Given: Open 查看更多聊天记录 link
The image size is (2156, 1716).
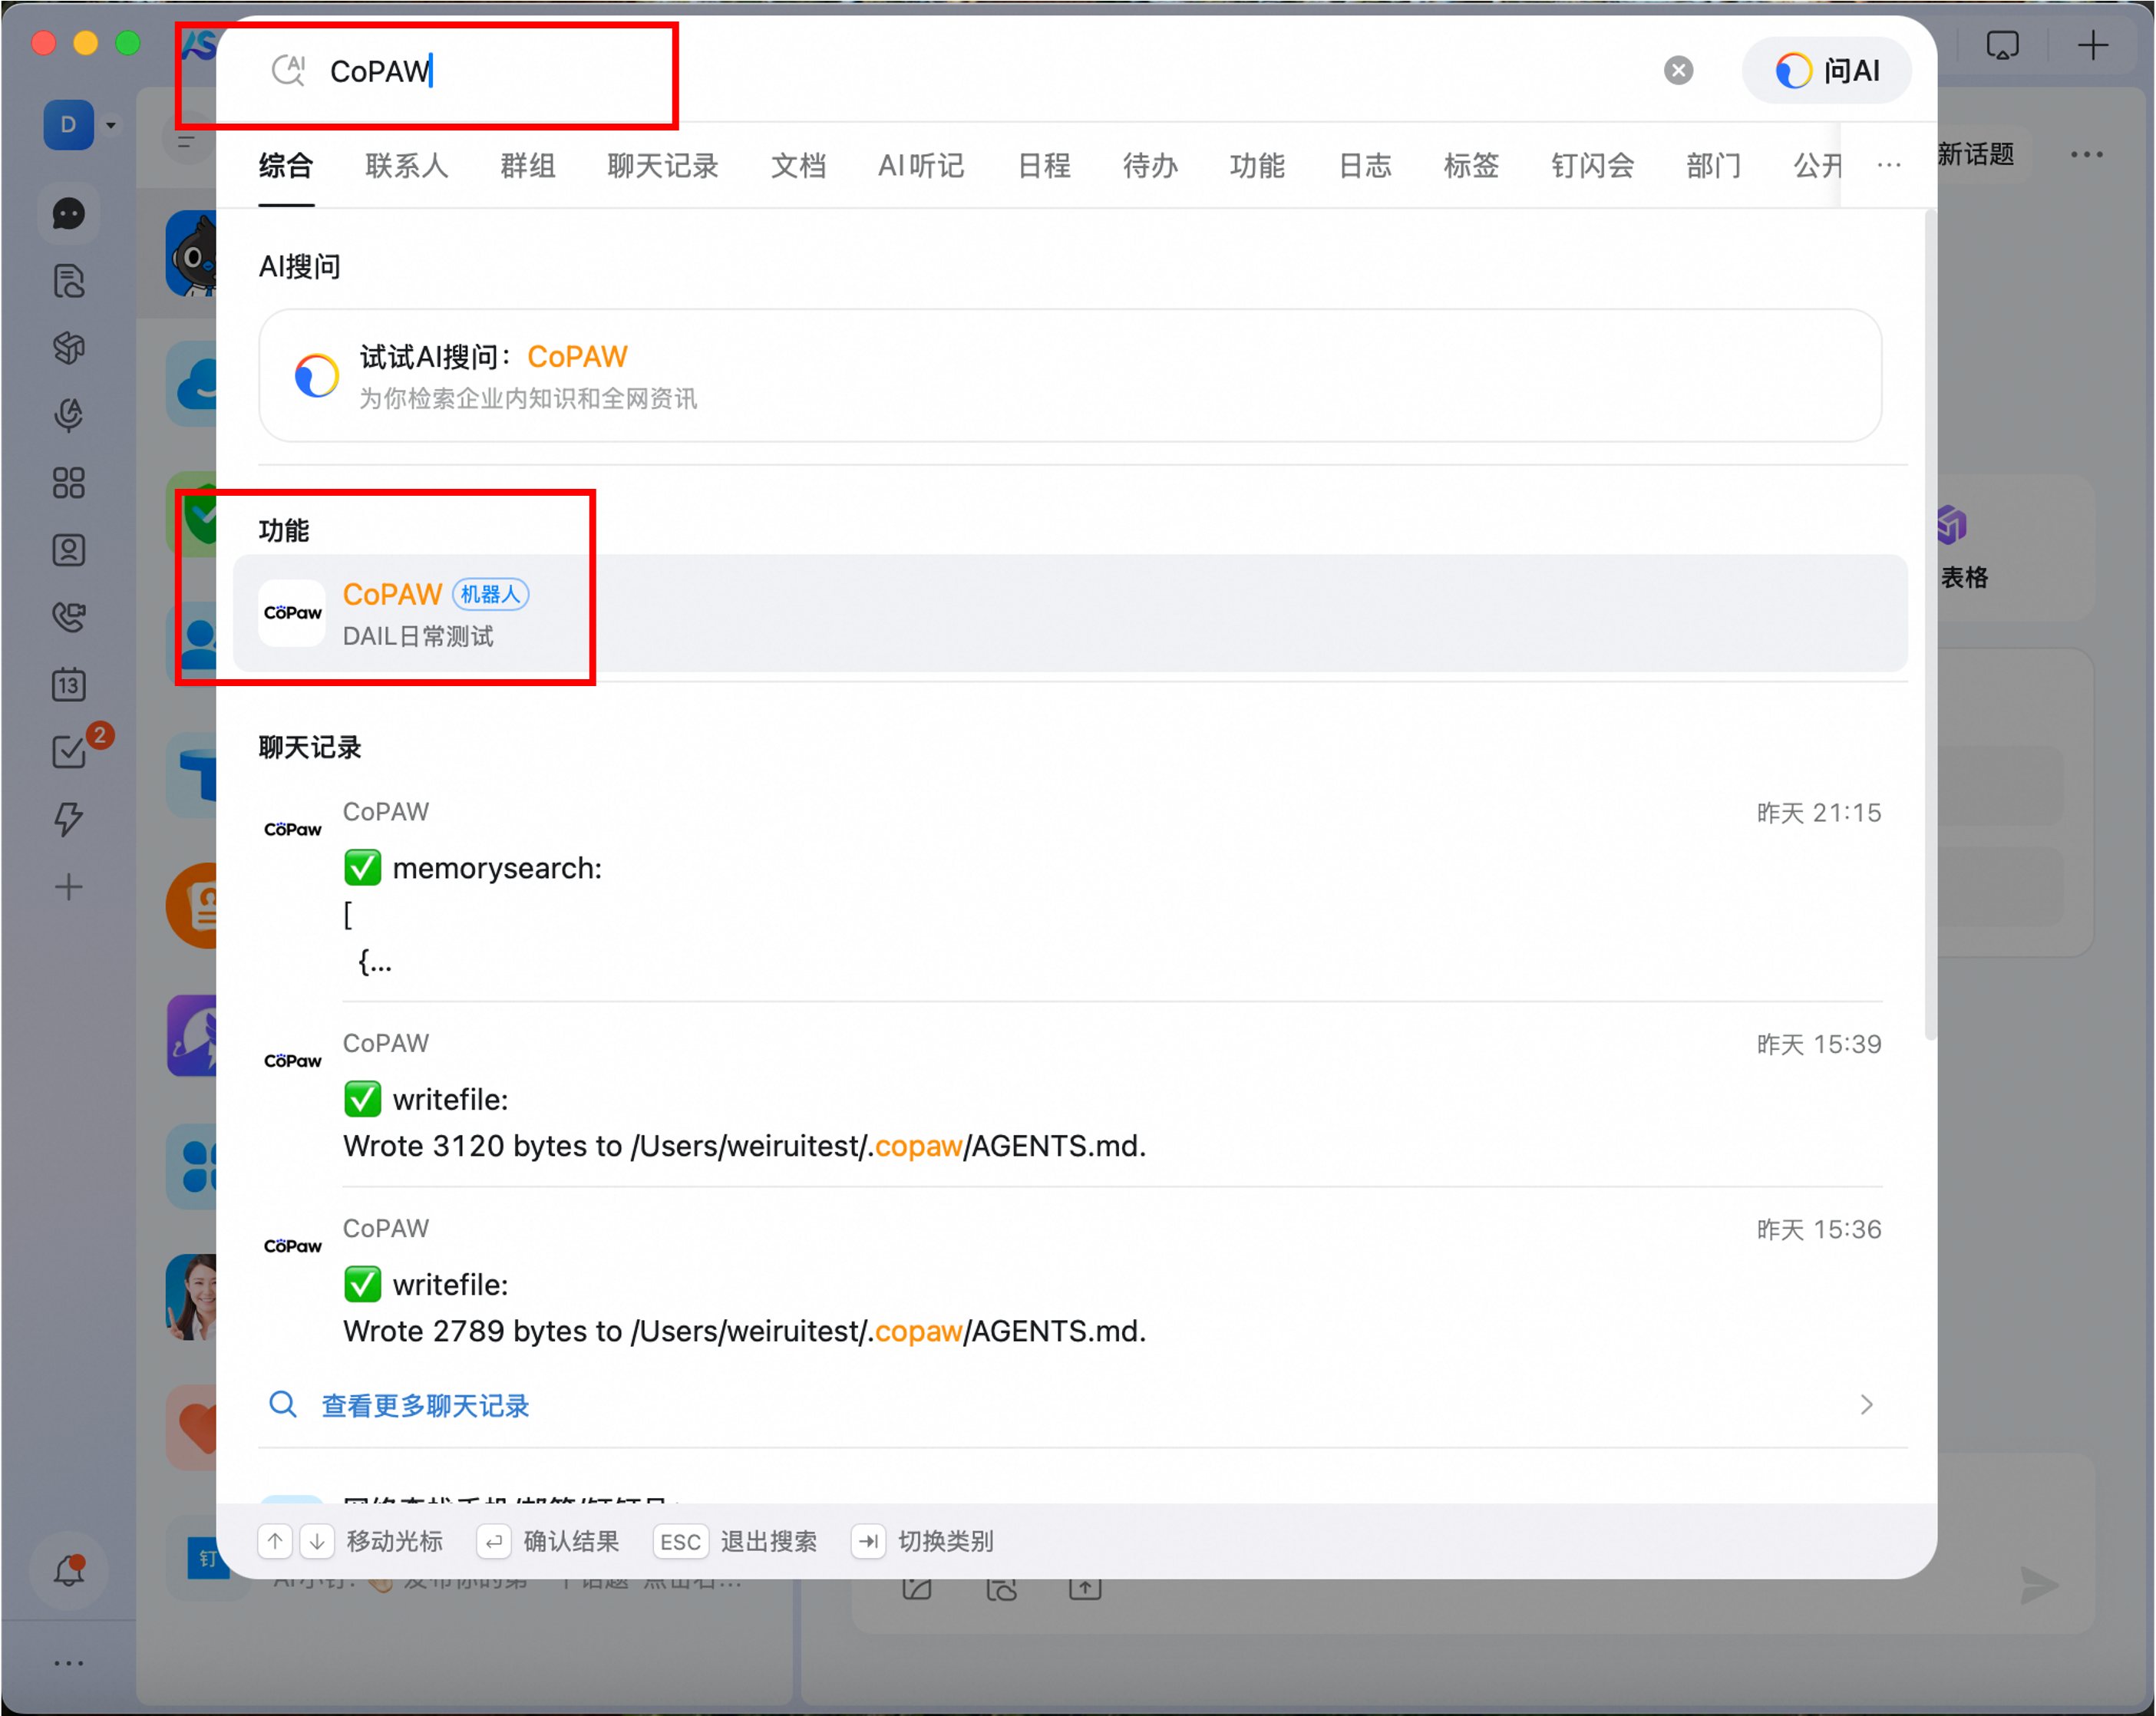Looking at the screenshot, I should pyautogui.click(x=425, y=1405).
